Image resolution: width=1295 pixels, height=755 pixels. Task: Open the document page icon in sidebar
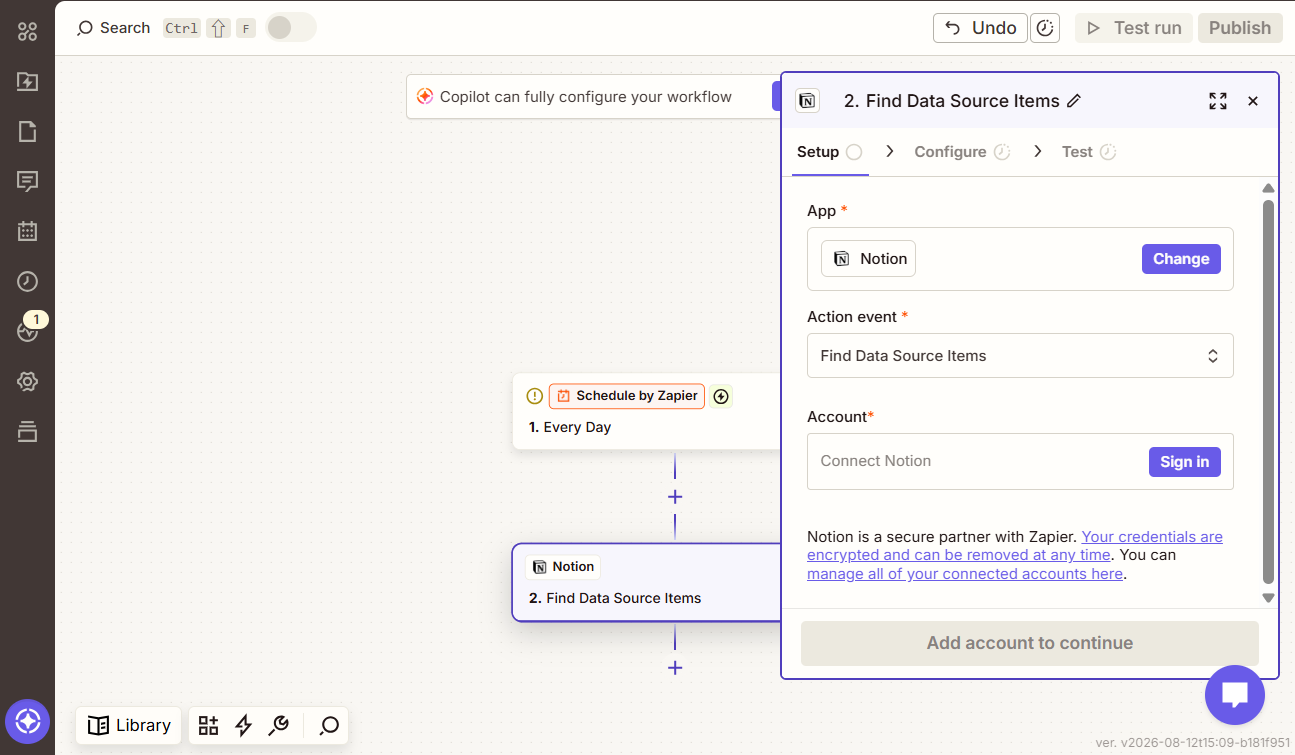pyautogui.click(x=27, y=132)
